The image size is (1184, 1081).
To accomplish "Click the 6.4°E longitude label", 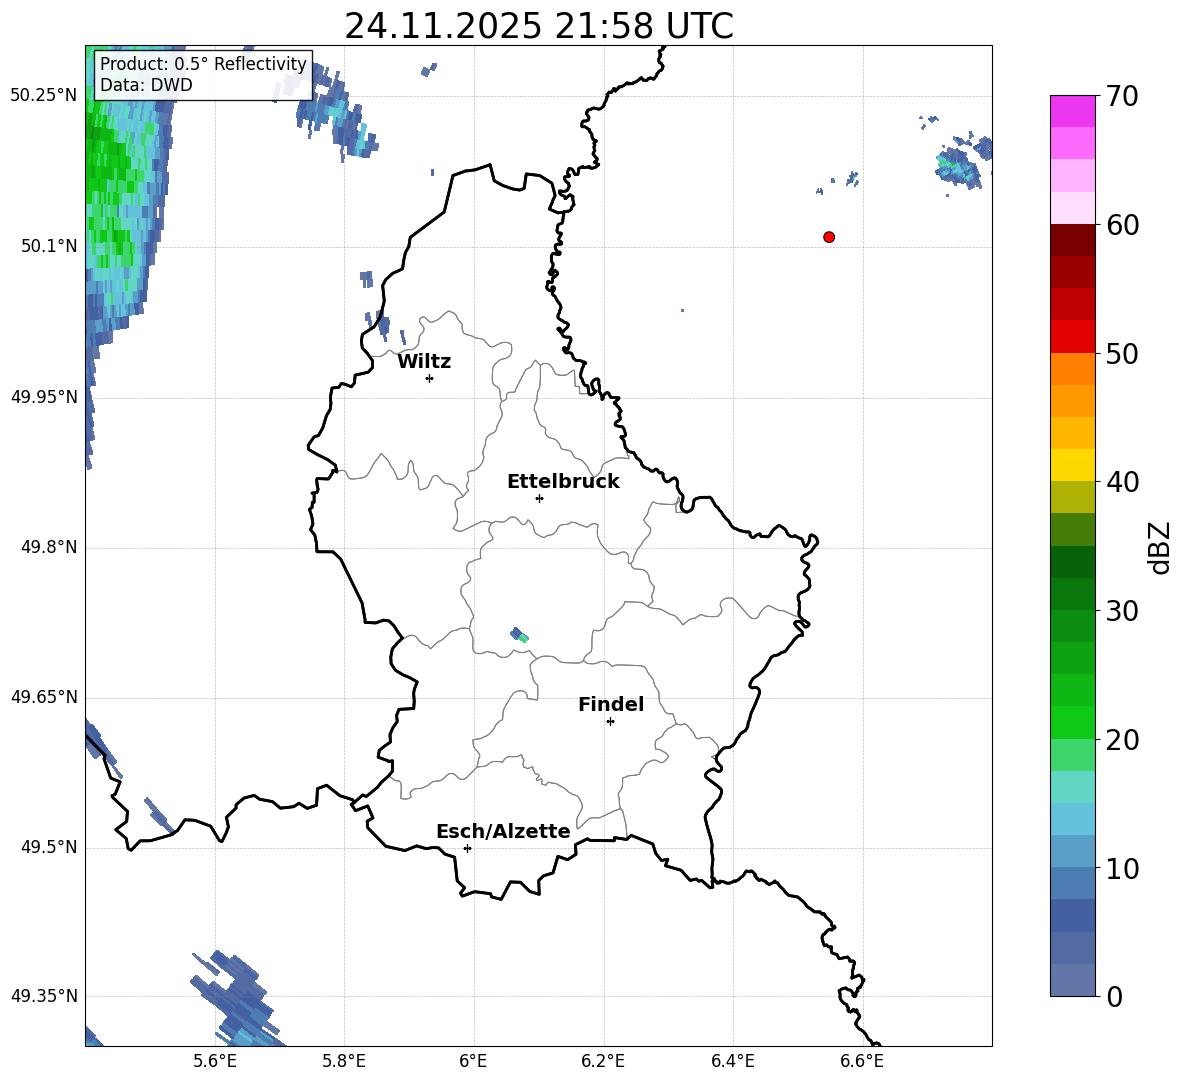I will click(x=732, y=1061).
